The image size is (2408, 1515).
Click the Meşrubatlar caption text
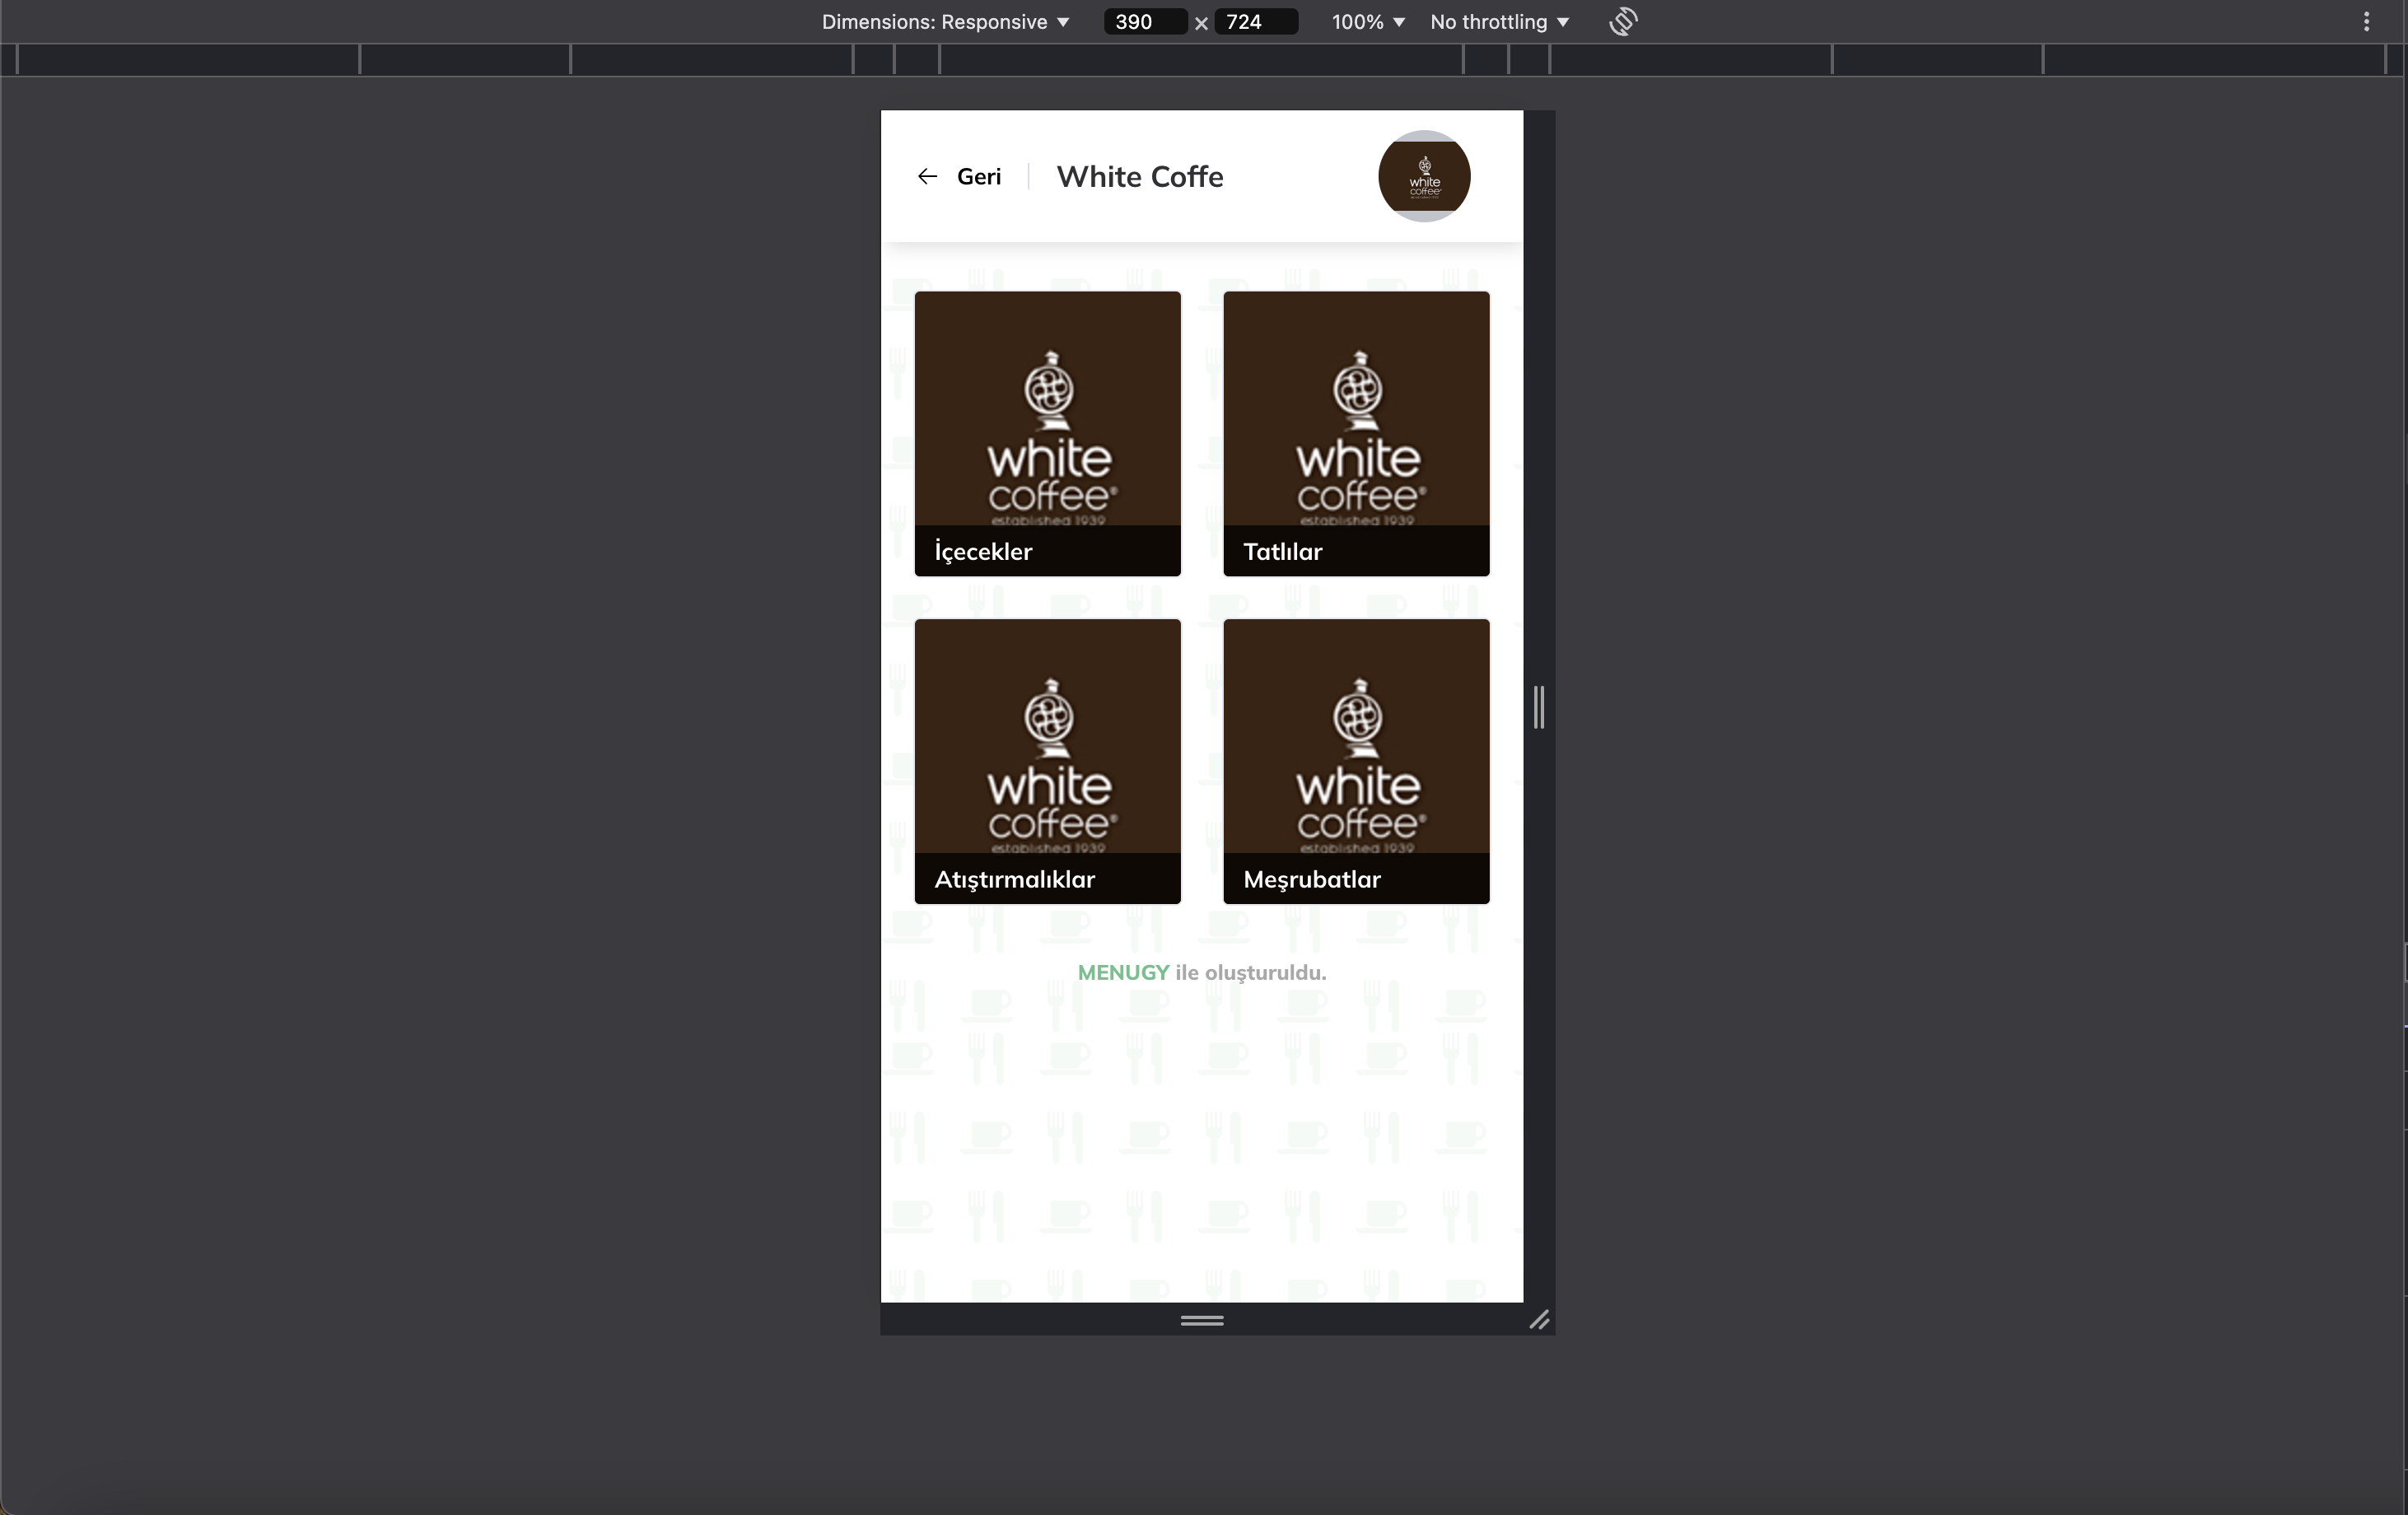(x=1312, y=880)
